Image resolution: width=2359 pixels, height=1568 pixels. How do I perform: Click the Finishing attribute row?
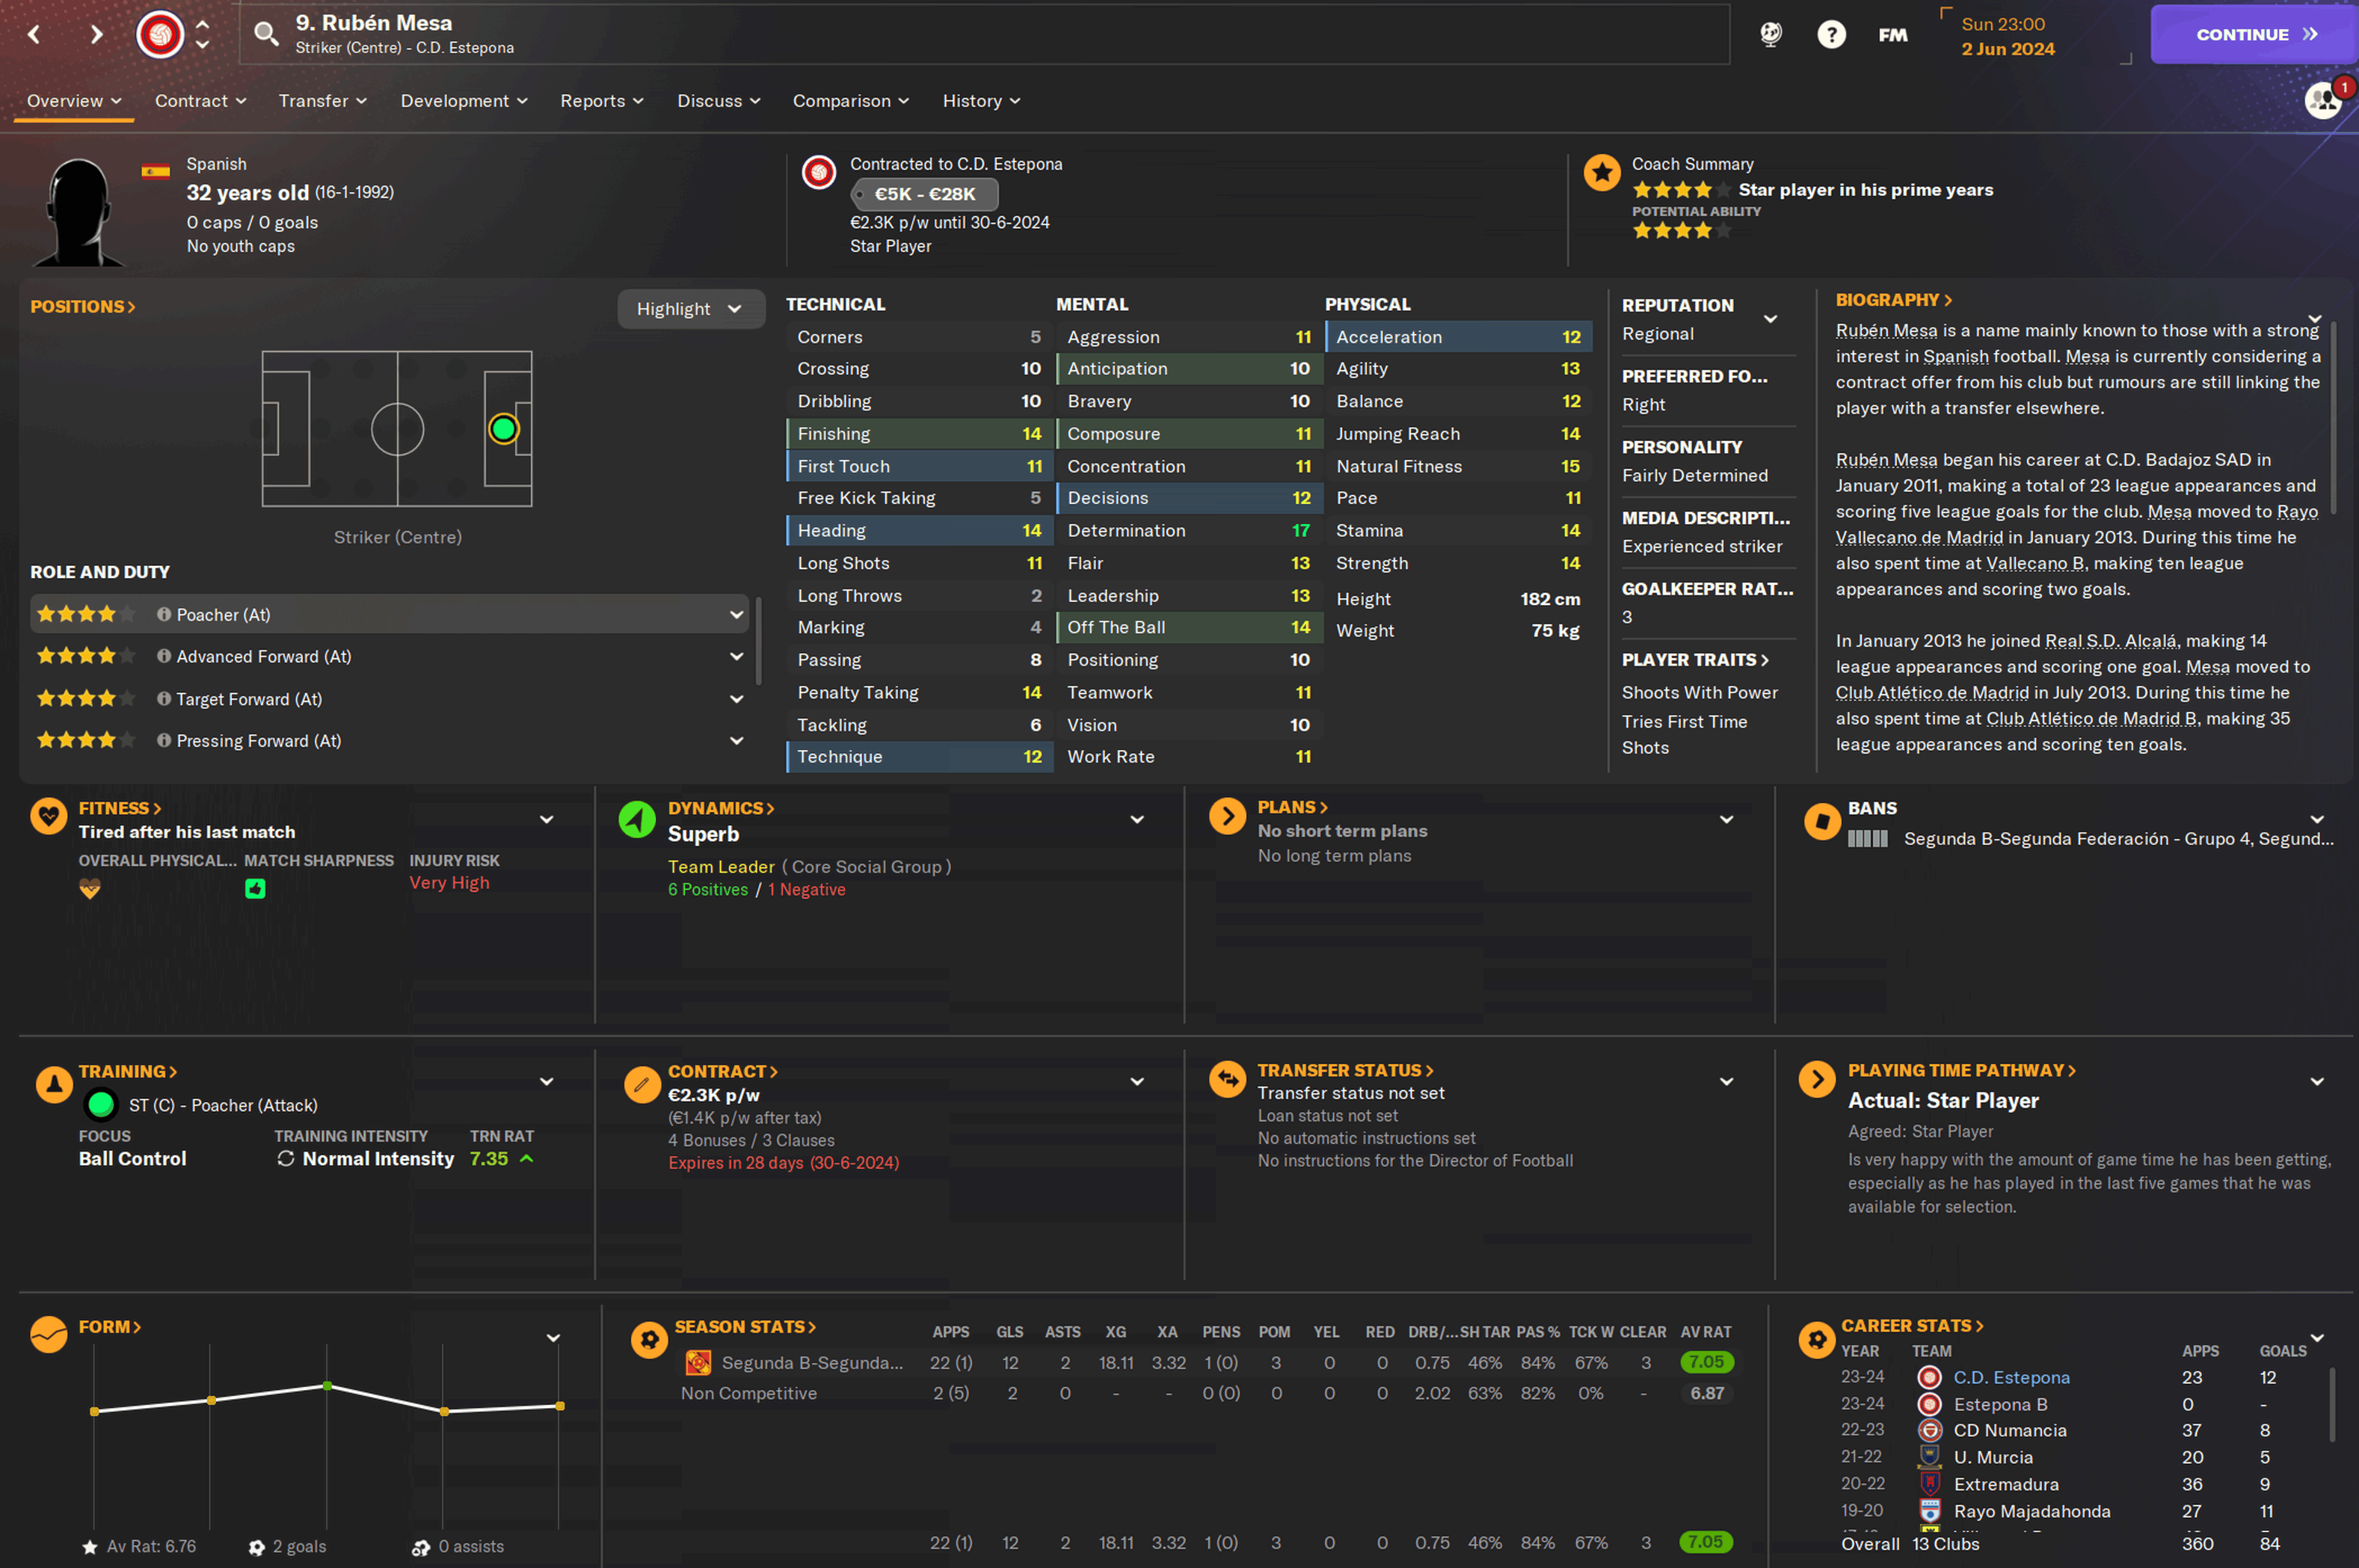(x=919, y=434)
